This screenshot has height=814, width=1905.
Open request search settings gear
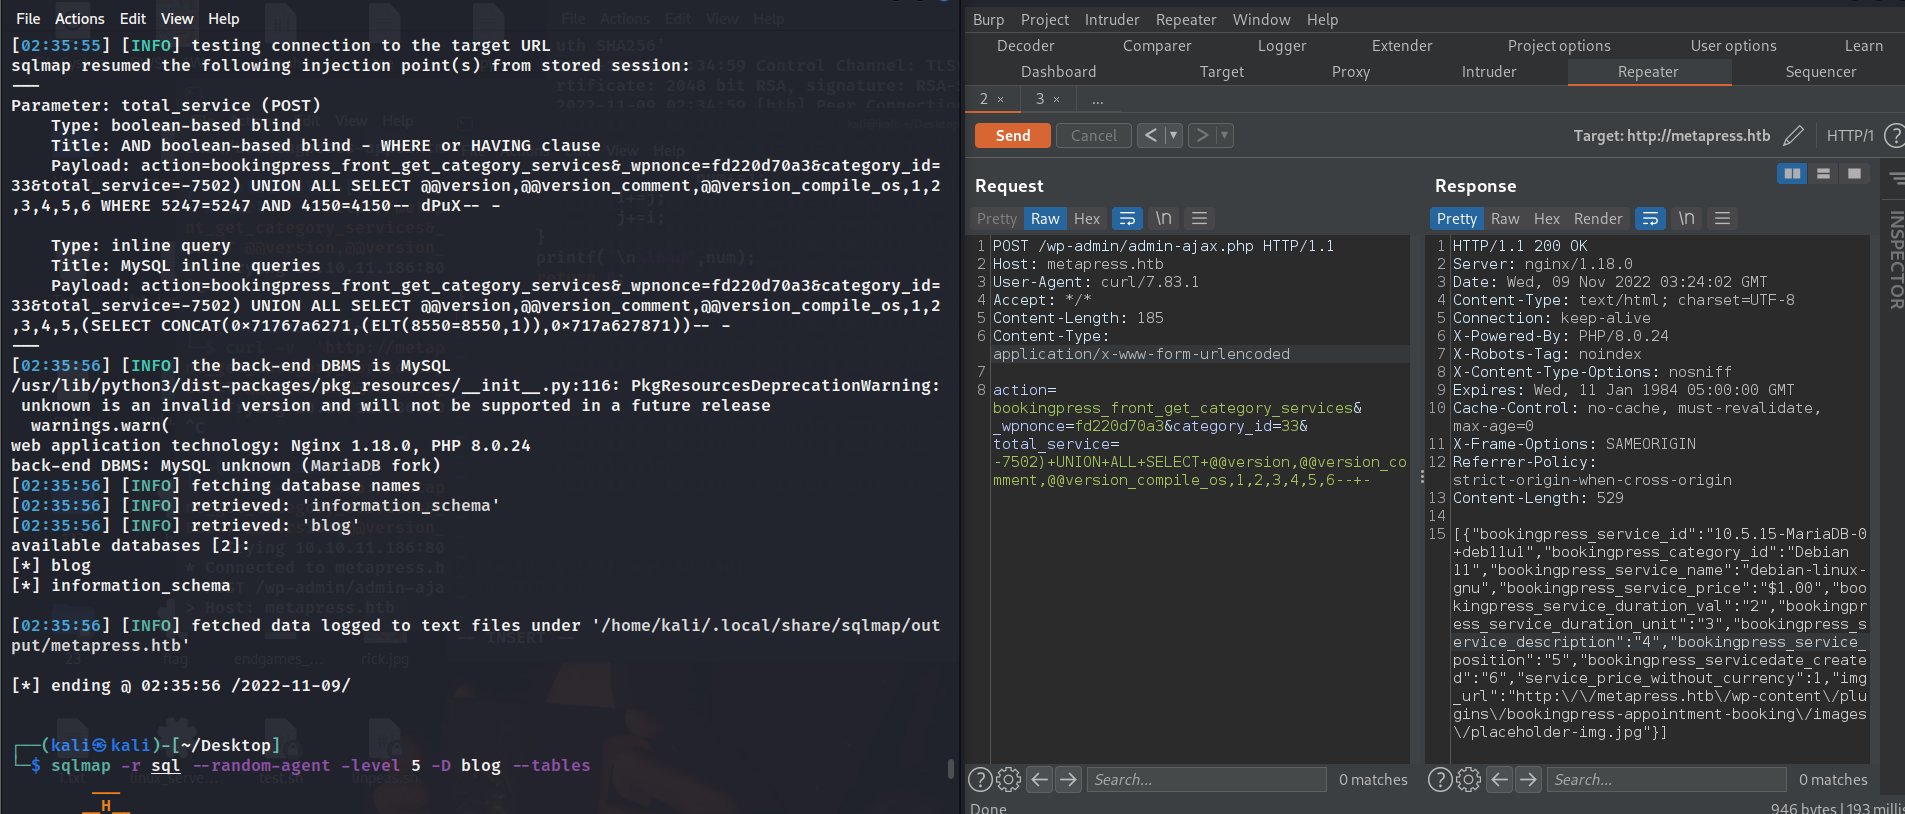coord(1009,780)
